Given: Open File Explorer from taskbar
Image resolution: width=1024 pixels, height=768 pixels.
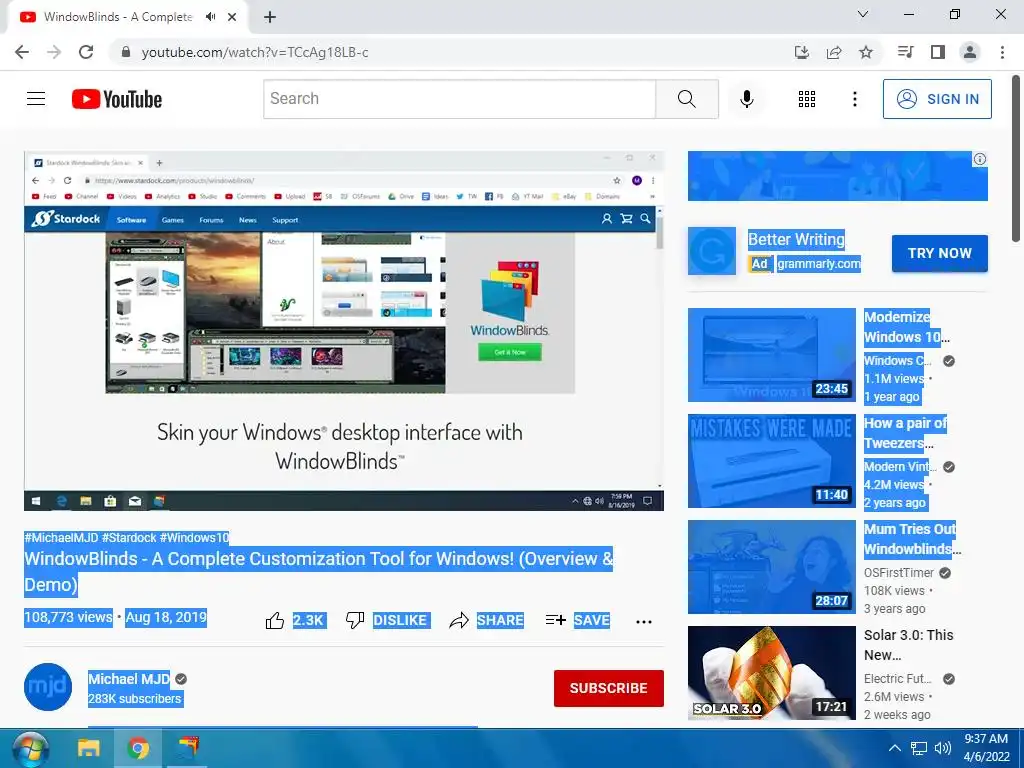Looking at the screenshot, I should pyautogui.click(x=89, y=748).
